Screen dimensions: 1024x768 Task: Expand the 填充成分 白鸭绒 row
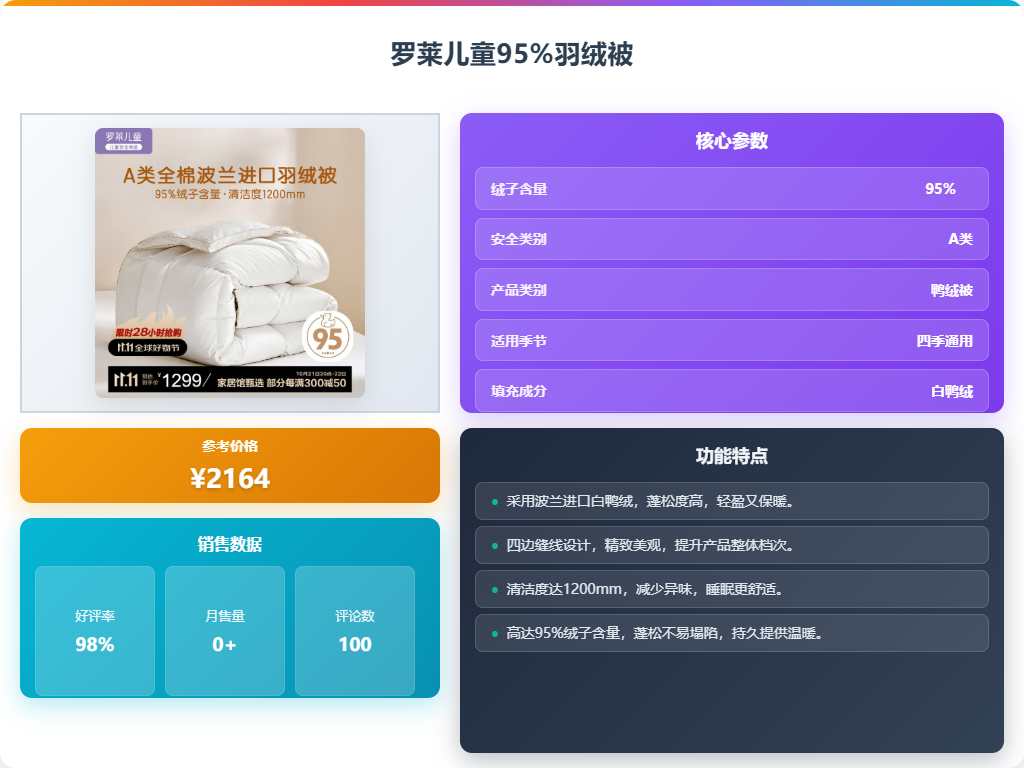pos(731,390)
